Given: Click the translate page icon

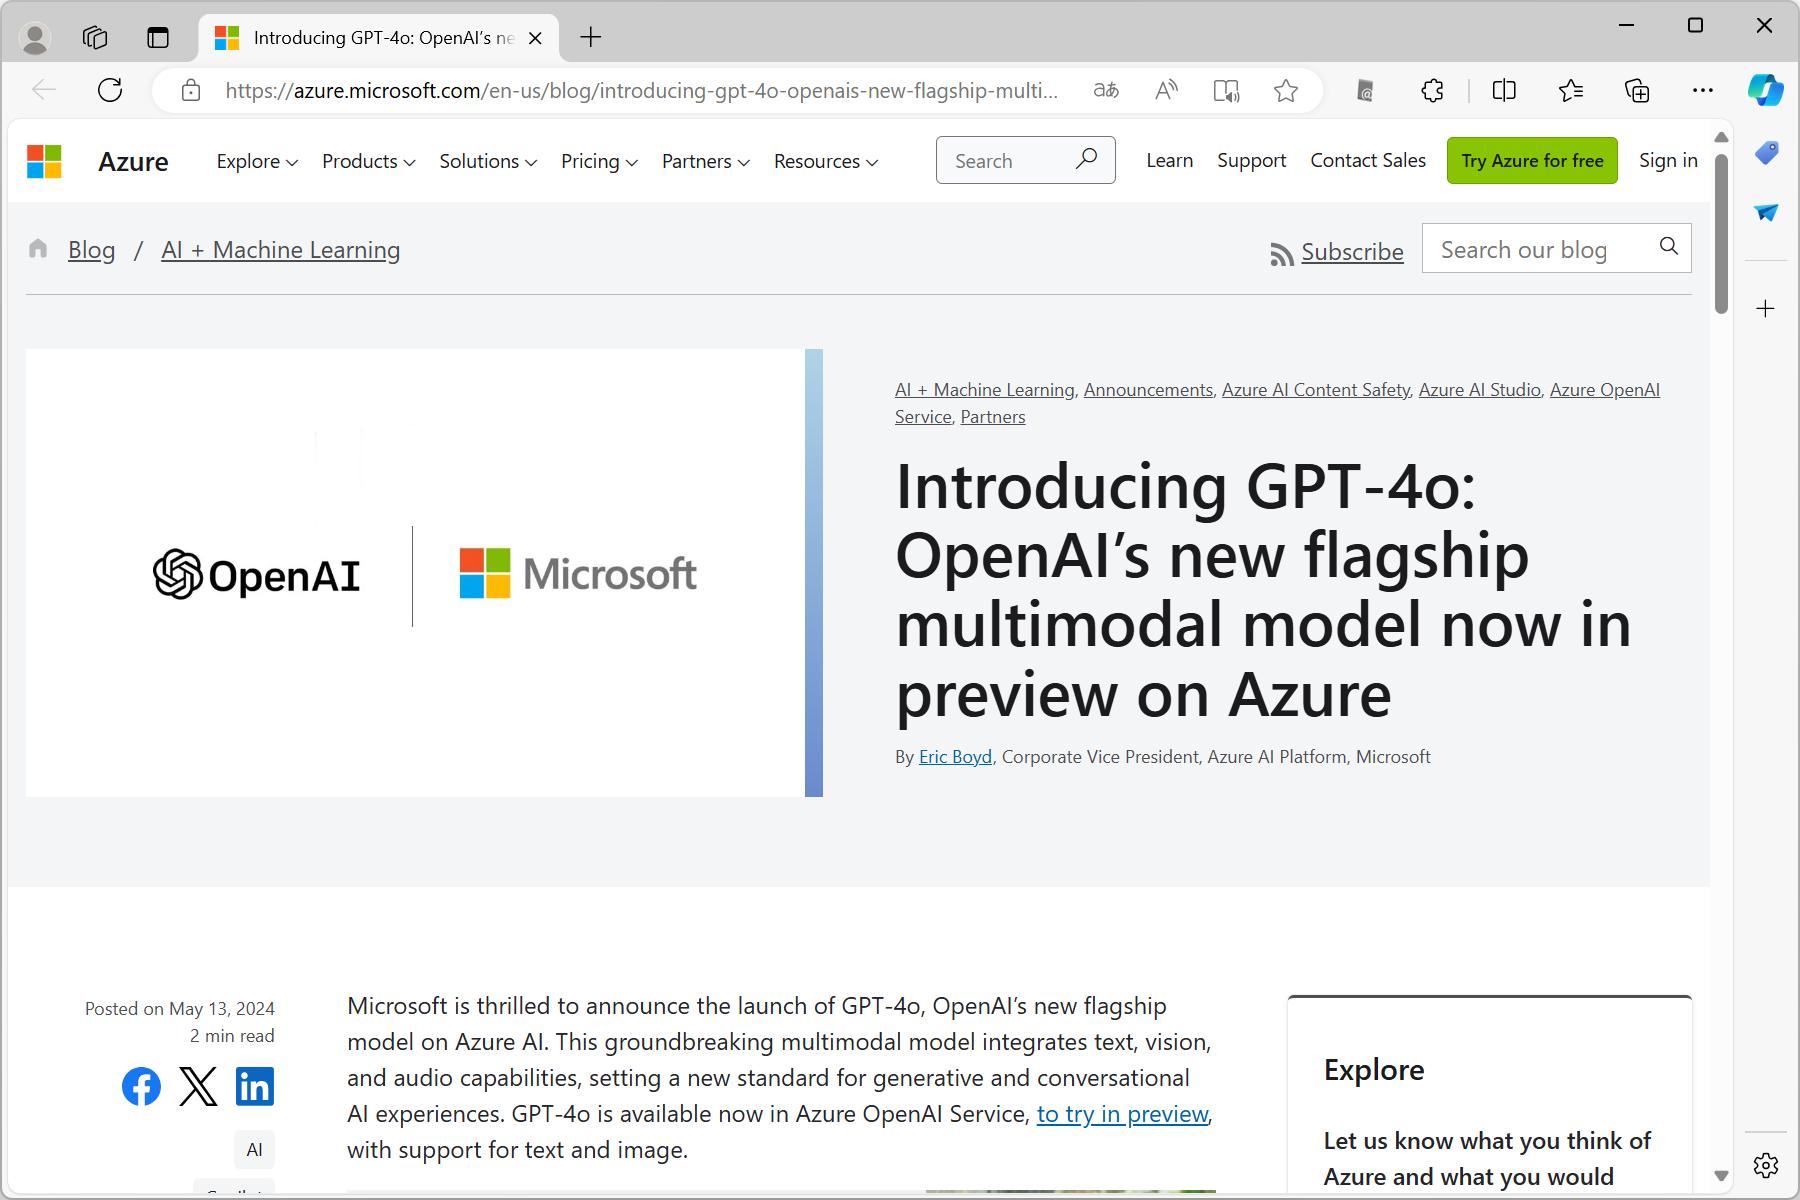Looking at the screenshot, I should (1106, 91).
